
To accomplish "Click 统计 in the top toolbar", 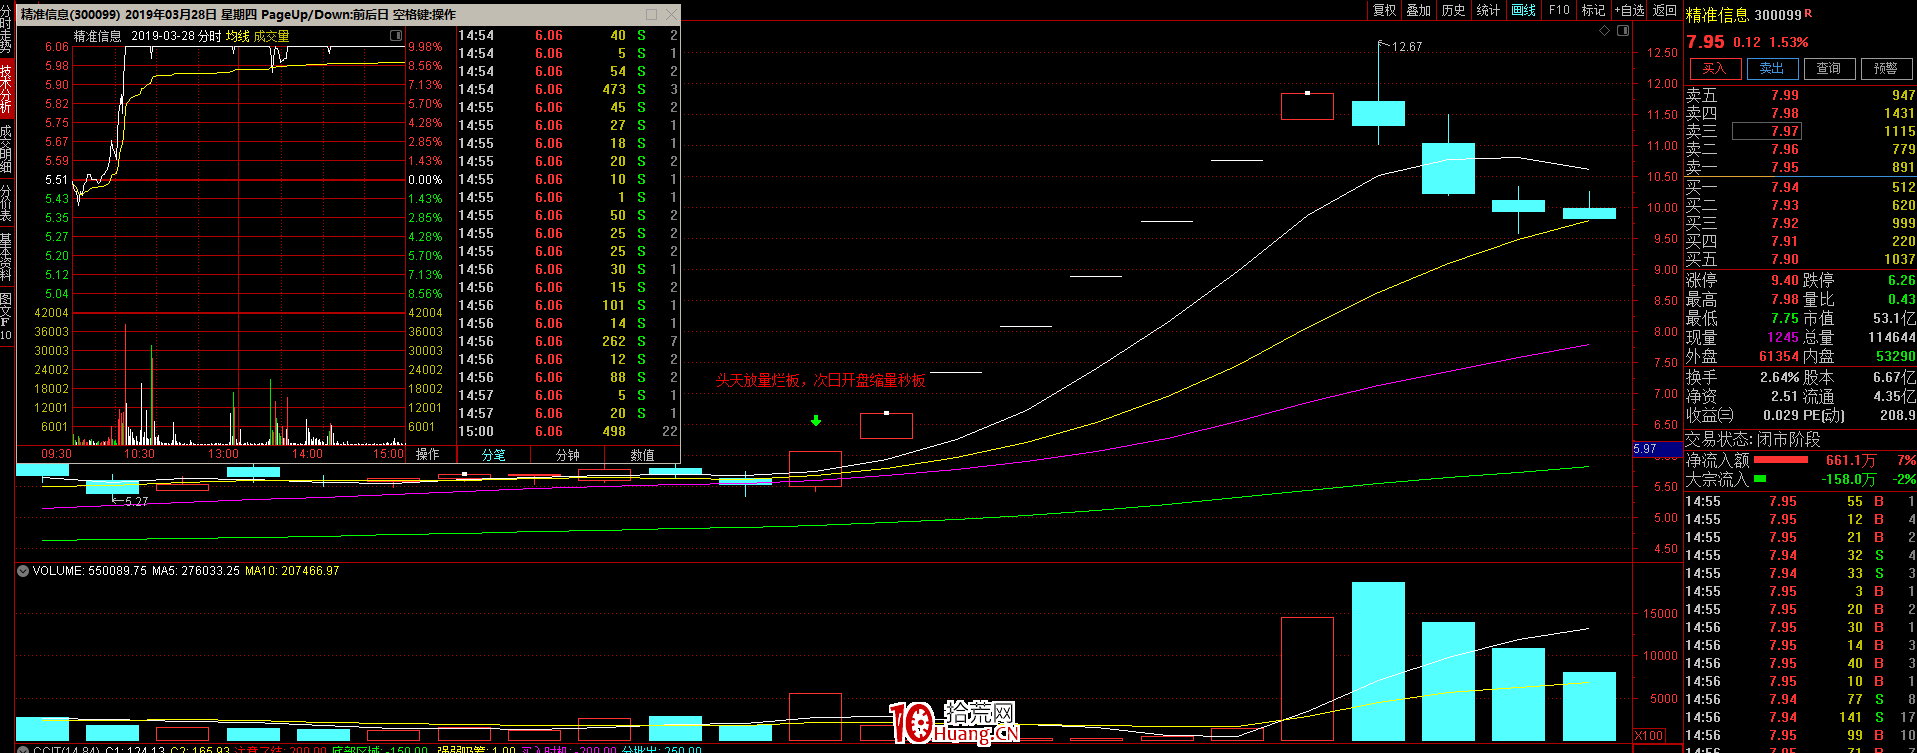I will [x=1489, y=10].
